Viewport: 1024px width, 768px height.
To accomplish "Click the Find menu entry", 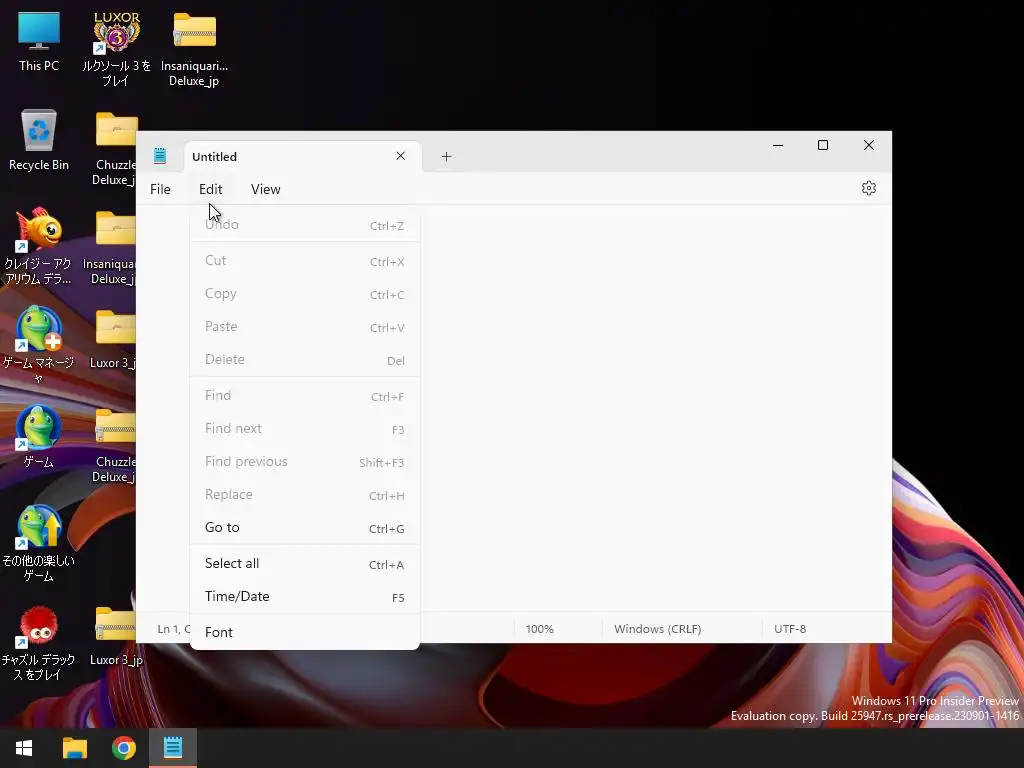I will click(304, 396).
